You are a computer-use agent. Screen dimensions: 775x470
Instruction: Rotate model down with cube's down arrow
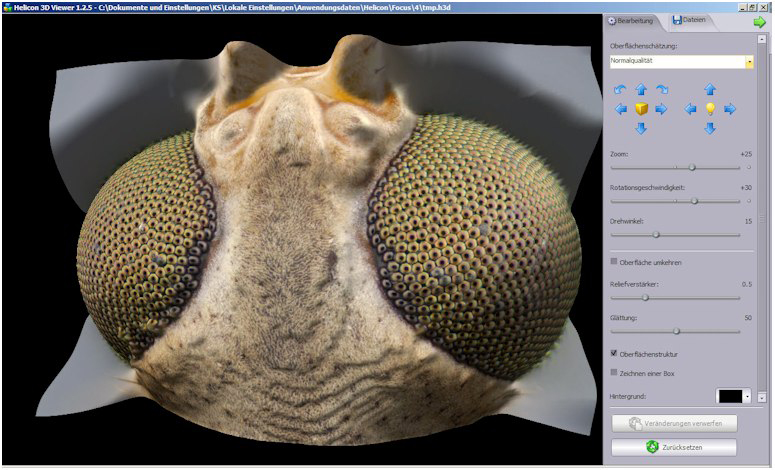[641, 128]
